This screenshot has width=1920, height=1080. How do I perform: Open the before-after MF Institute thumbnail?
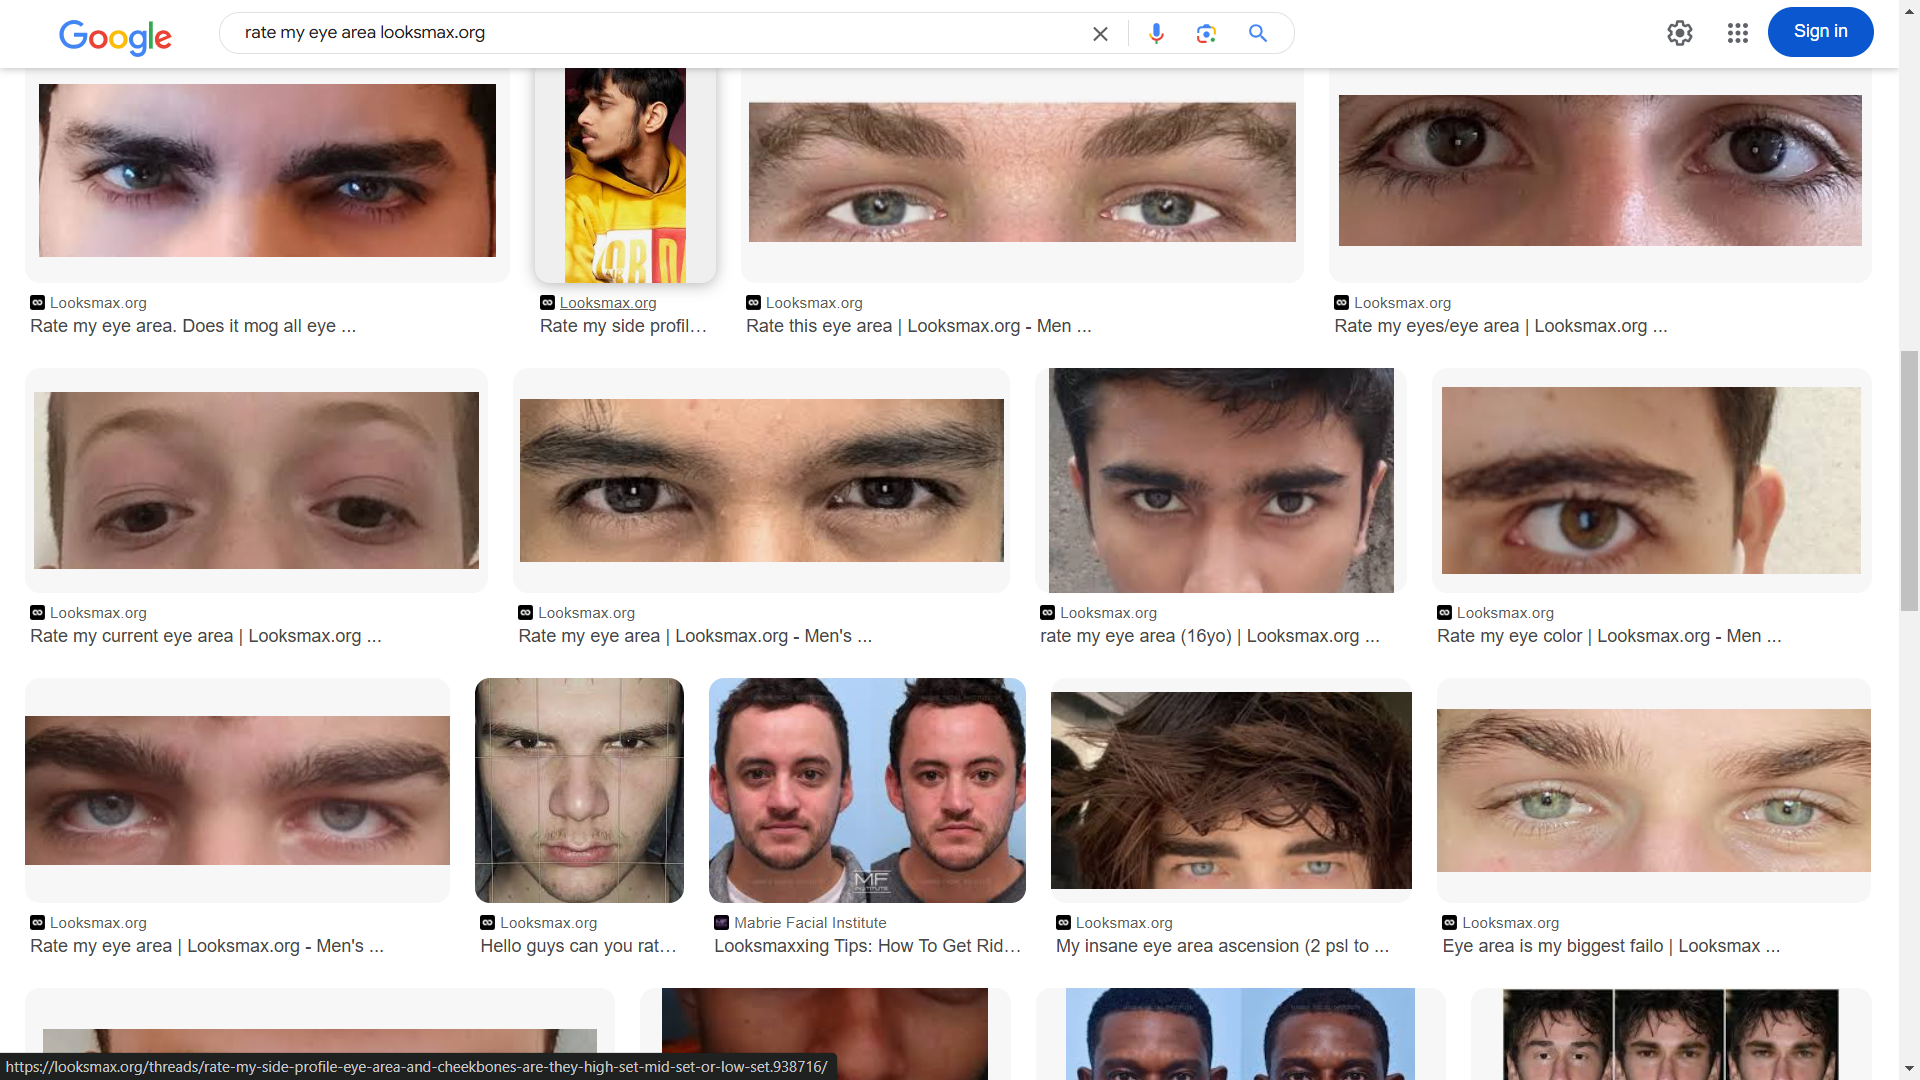[867, 790]
